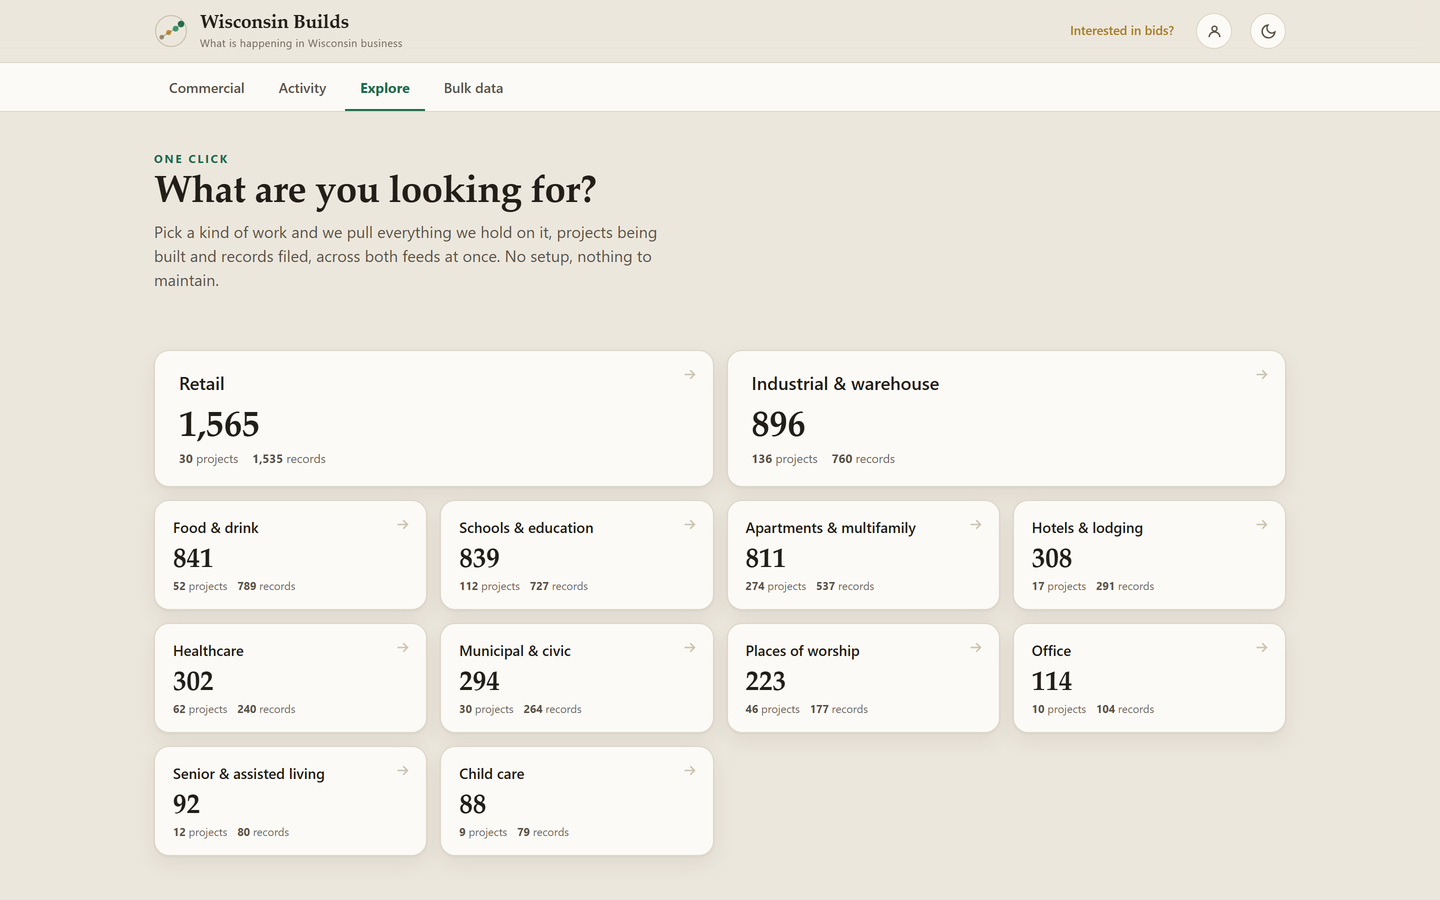This screenshot has height=900, width=1440.
Task: Click the arrow on Places of worship card
Action: (x=976, y=647)
